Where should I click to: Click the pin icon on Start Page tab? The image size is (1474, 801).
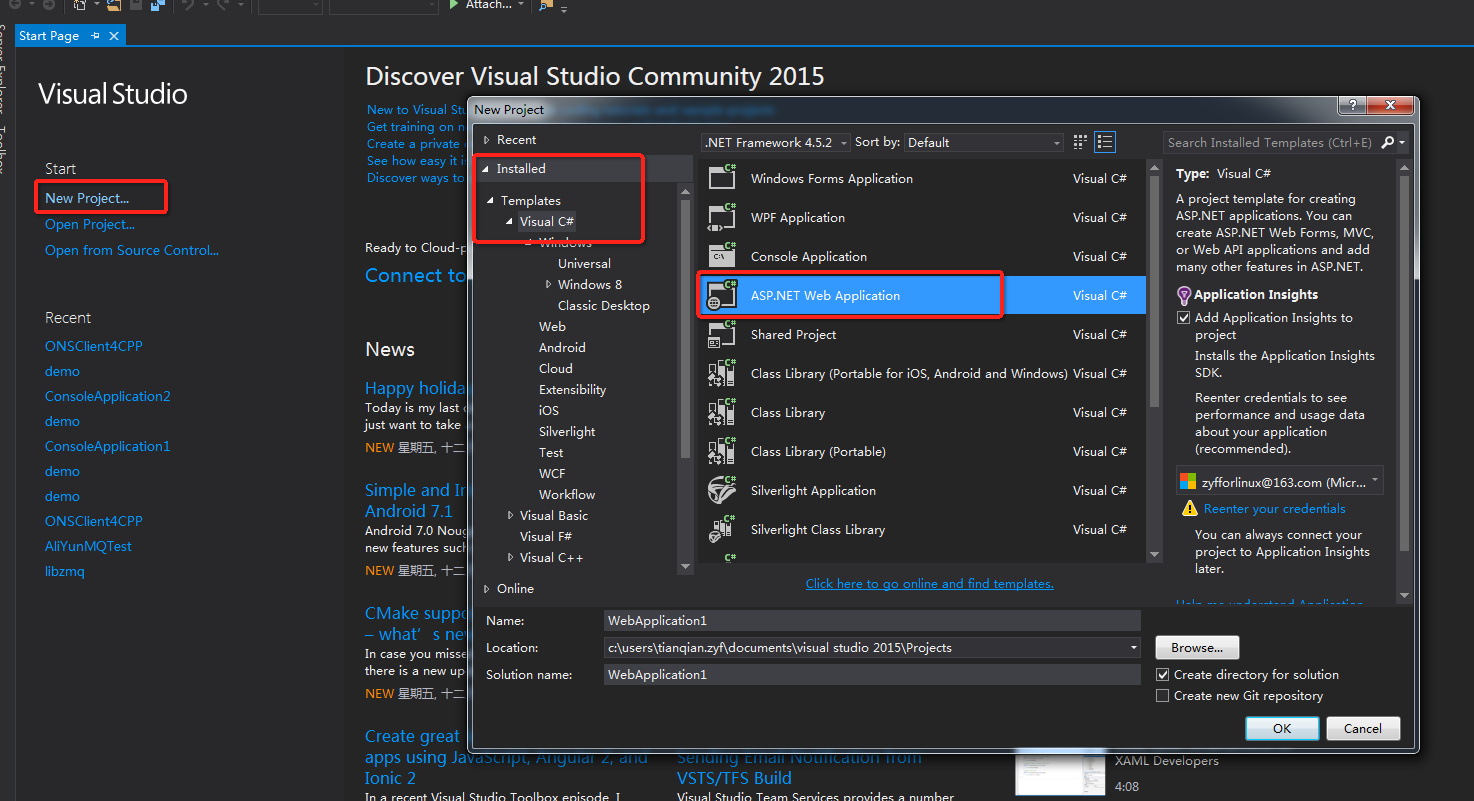point(96,35)
